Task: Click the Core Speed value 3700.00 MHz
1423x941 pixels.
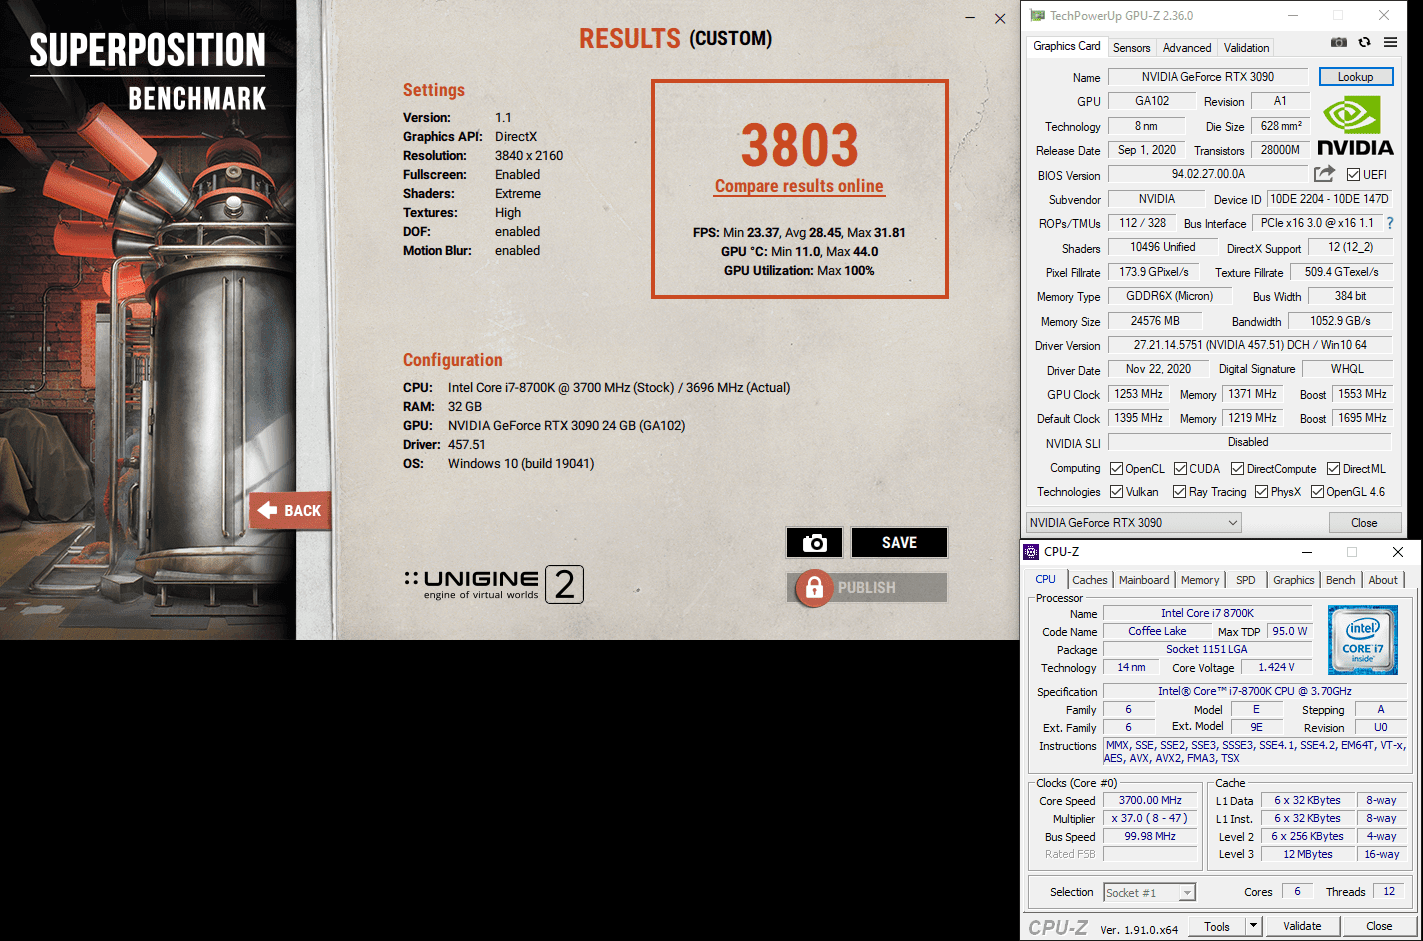Action: click(x=1150, y=800)
